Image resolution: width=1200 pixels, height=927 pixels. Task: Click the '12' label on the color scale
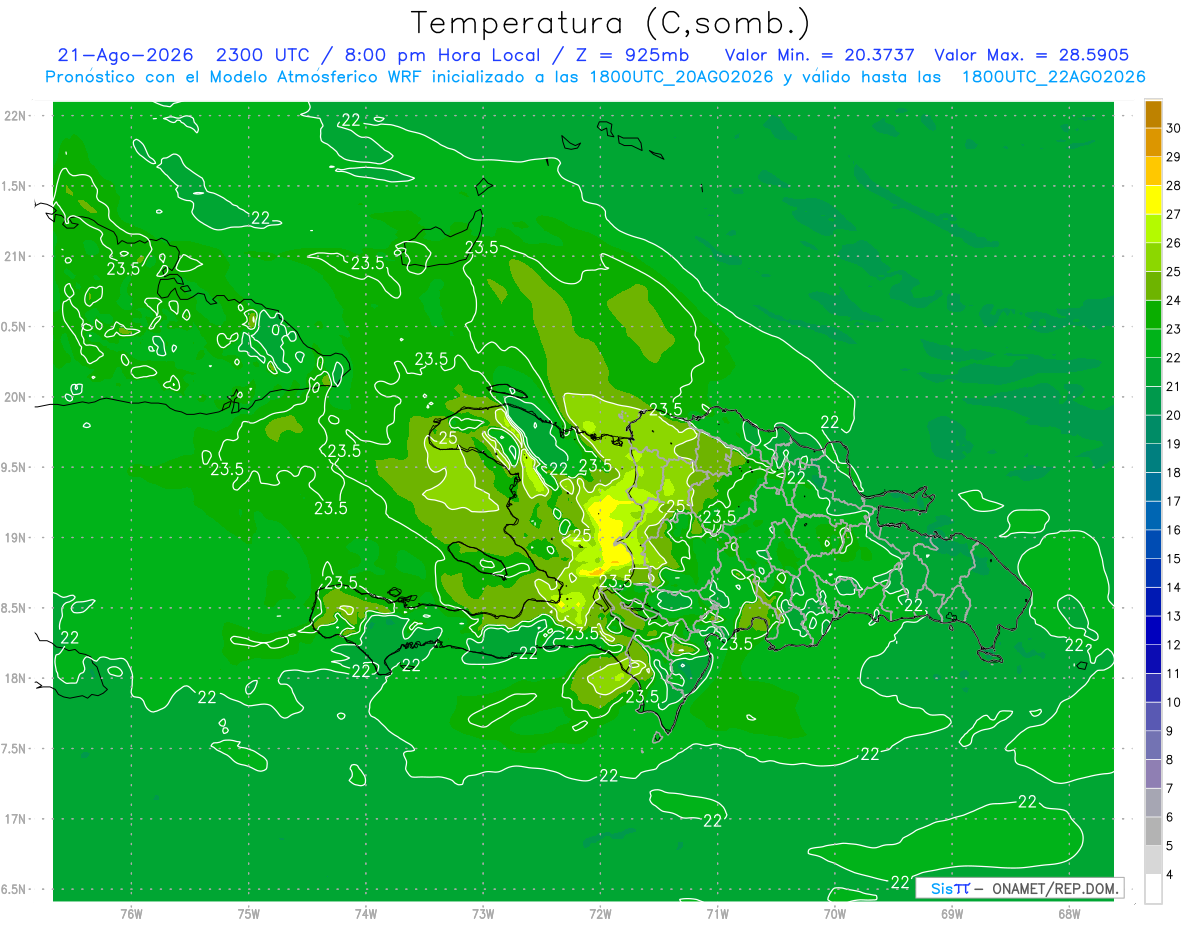pyautogui.click(x=1174, y=645)
